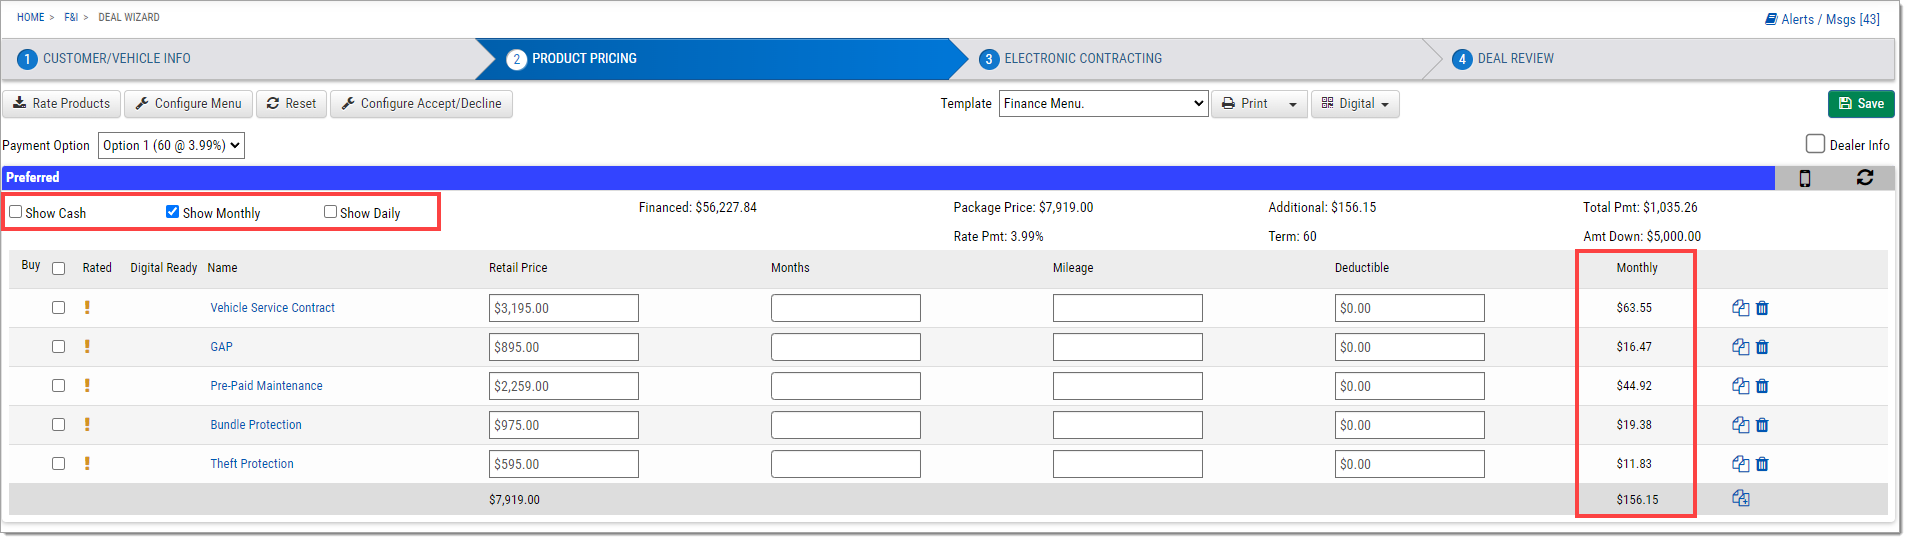Open the Template Finance Menu dropdown

(x=1103, y=104)
